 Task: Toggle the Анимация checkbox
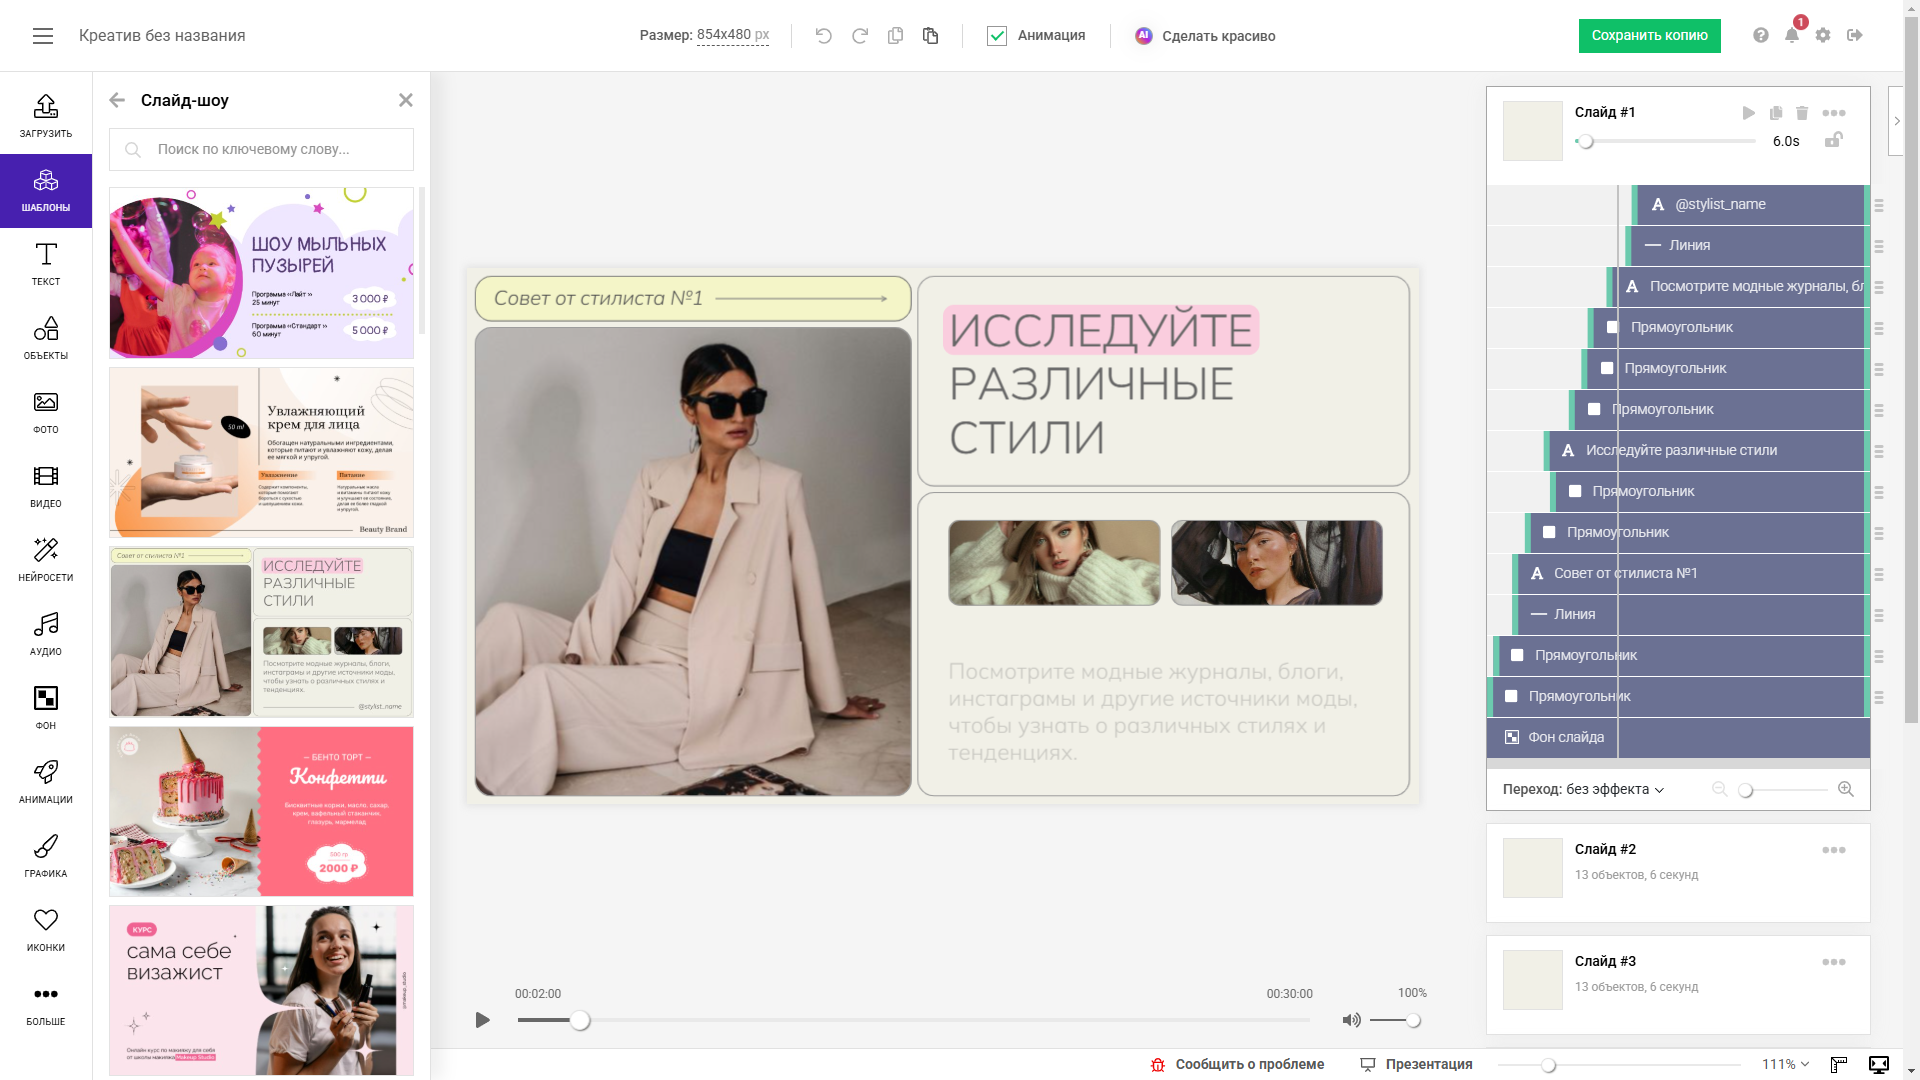(997, 36)
